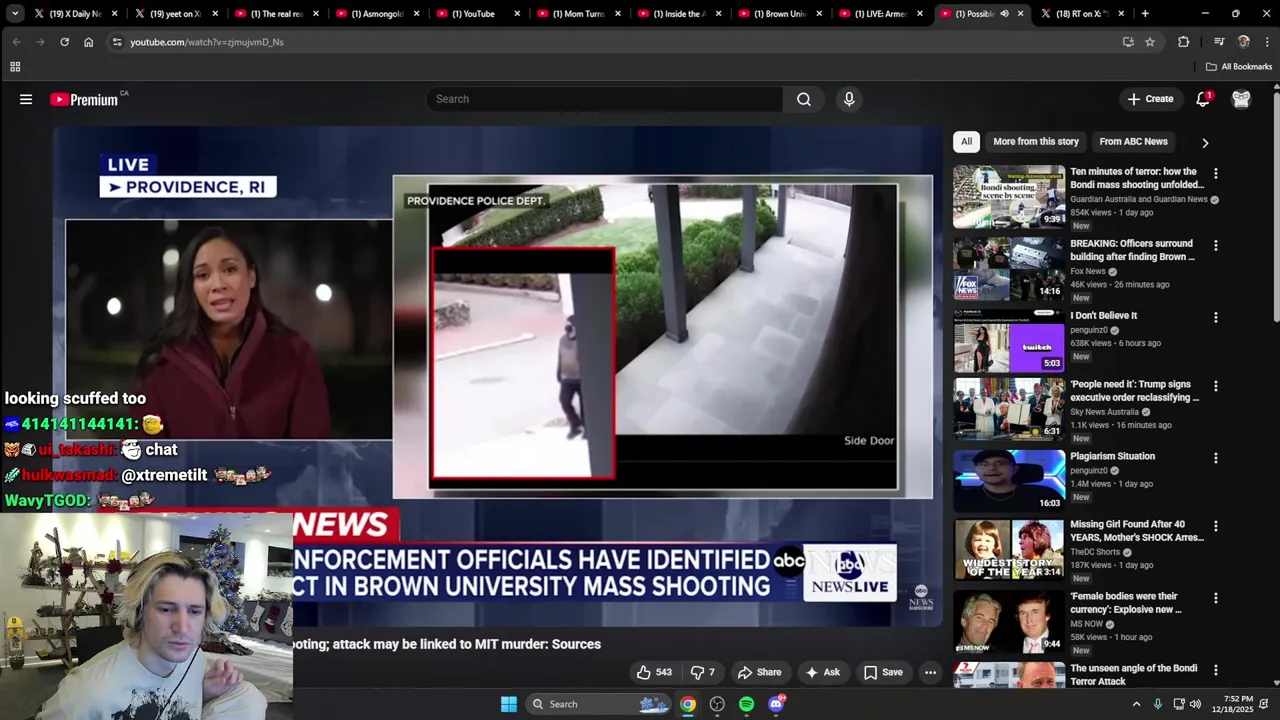This screenshot has height=720, width=1280.
Task: Open options for People need it Trump video
Action: point(1215,386)
